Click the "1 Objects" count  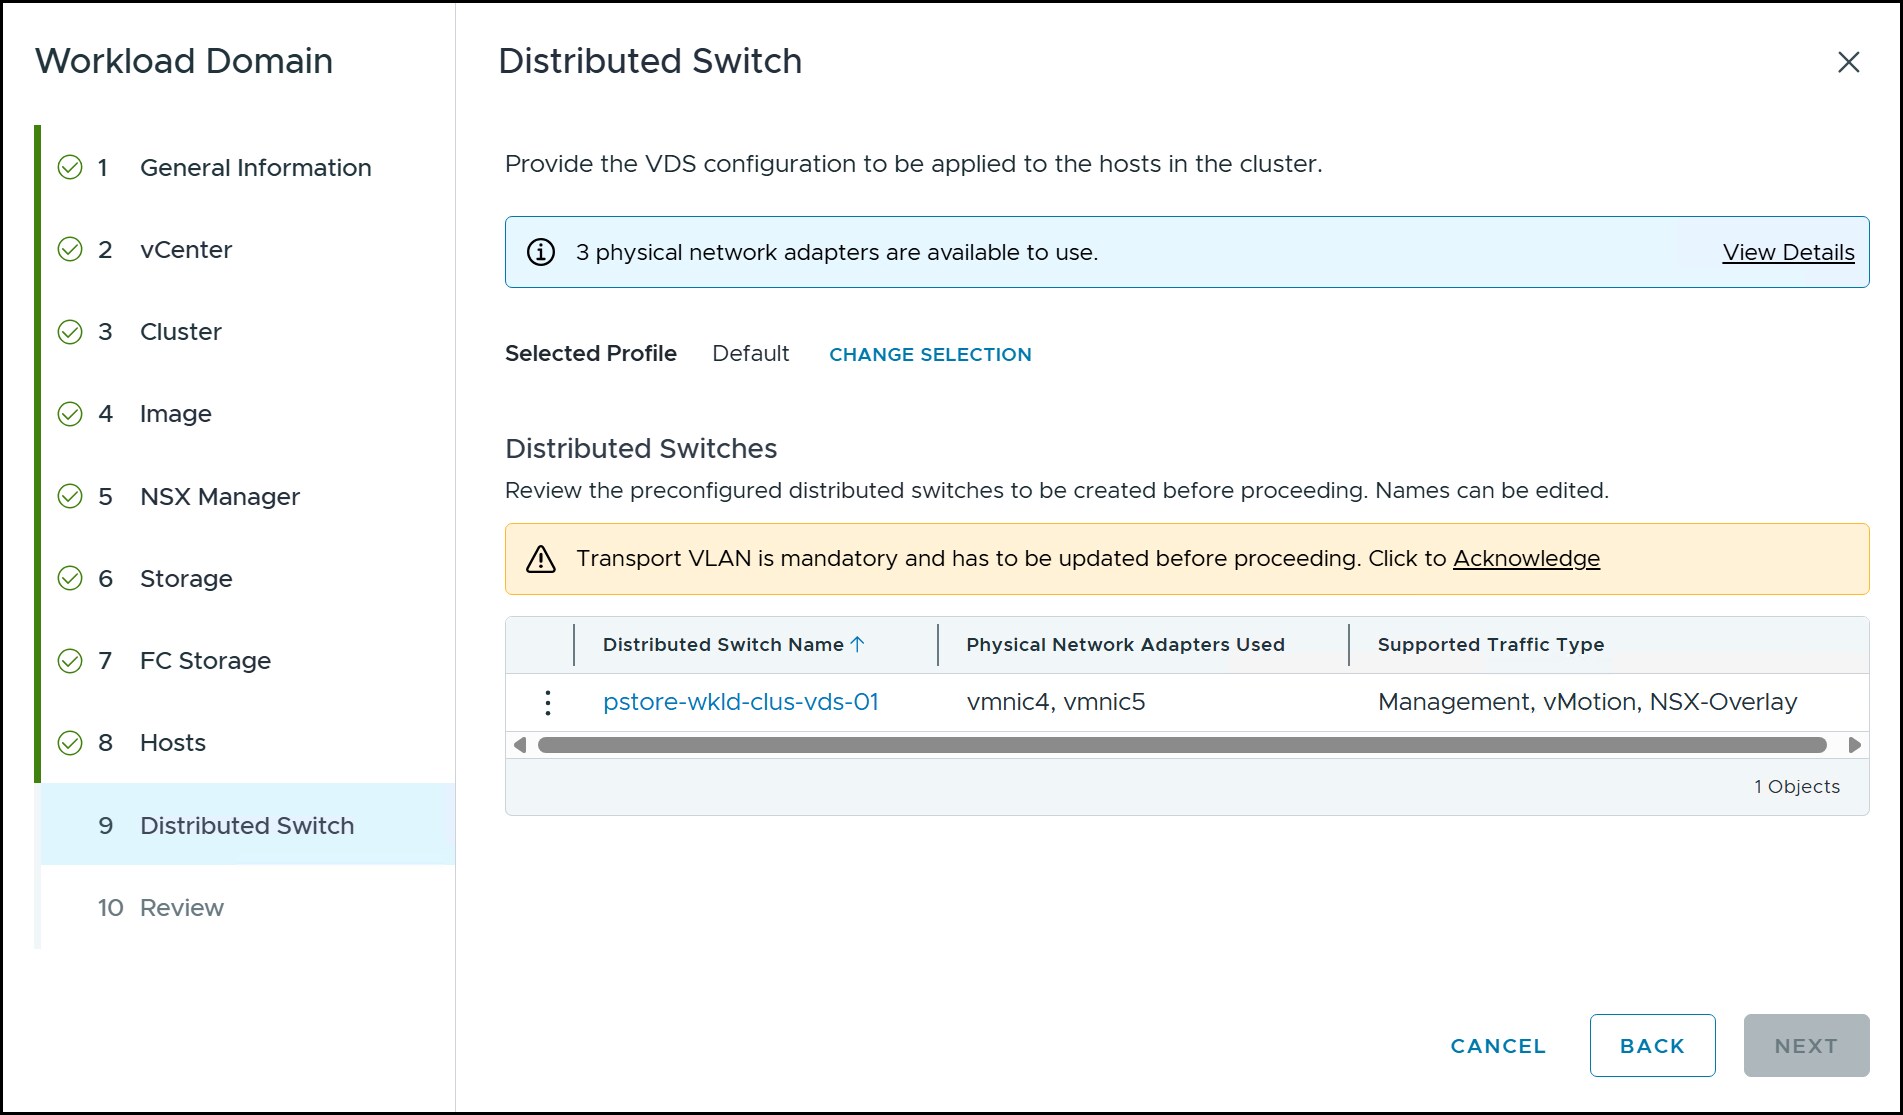tap(1796, 787)
